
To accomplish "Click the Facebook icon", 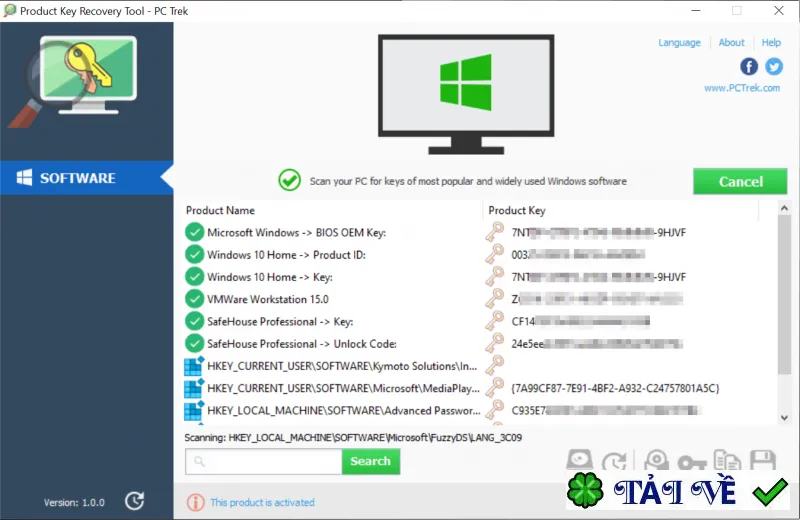I will (748, 66).
